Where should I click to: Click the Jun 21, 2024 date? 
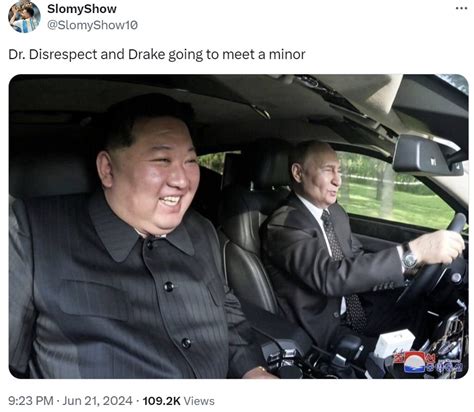tap(97, 401)
